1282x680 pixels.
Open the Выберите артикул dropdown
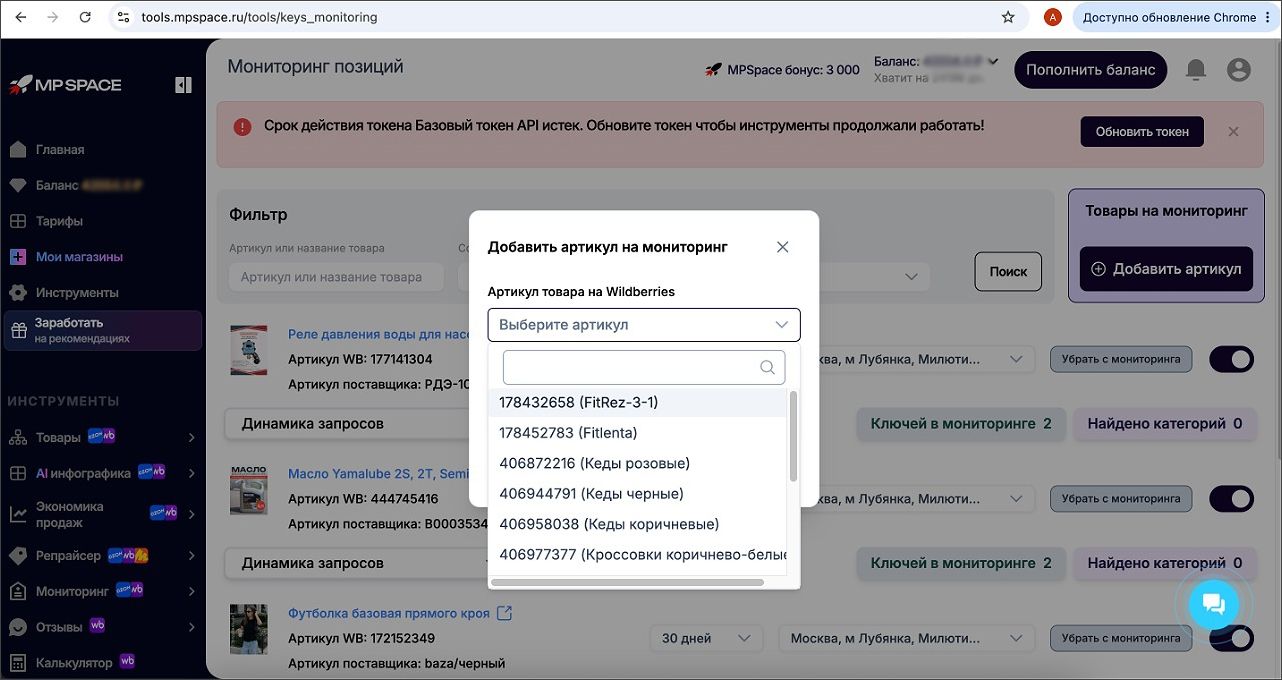[644, 325]
